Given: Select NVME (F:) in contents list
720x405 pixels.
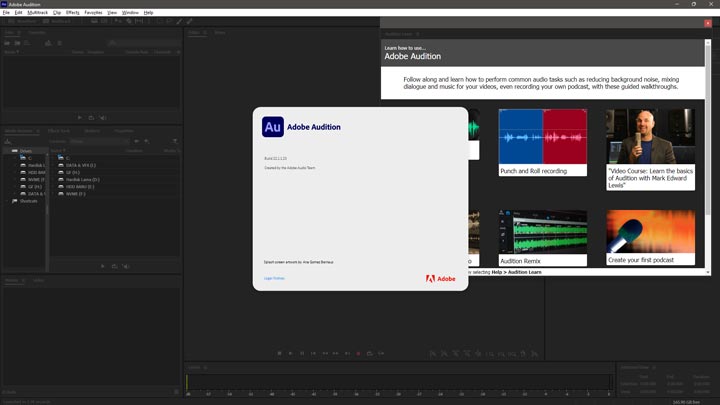Looking at the screenshot, I should [75, 194].
